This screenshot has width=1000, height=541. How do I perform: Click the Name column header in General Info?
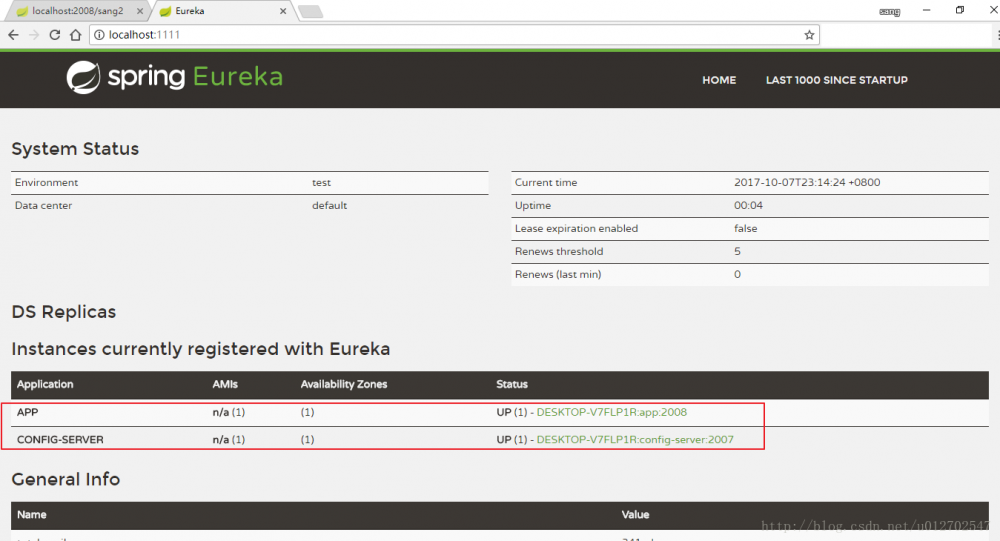tap(31, 515)
